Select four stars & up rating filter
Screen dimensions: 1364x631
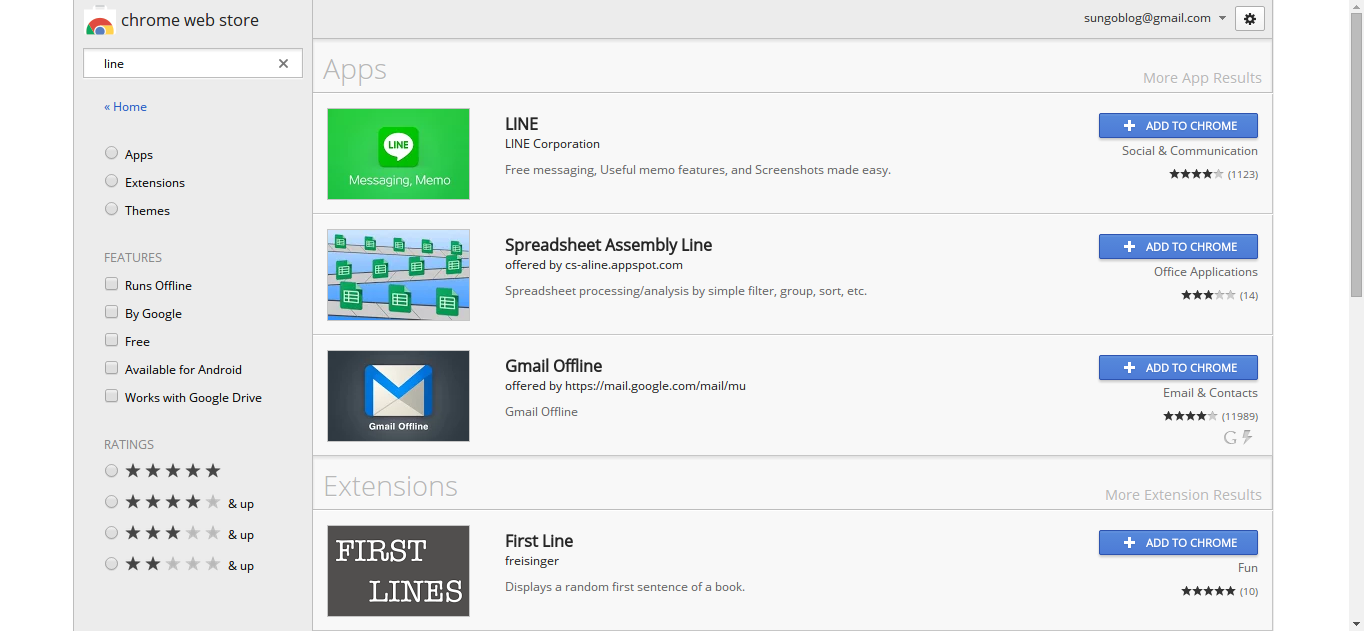coord(111,501)
